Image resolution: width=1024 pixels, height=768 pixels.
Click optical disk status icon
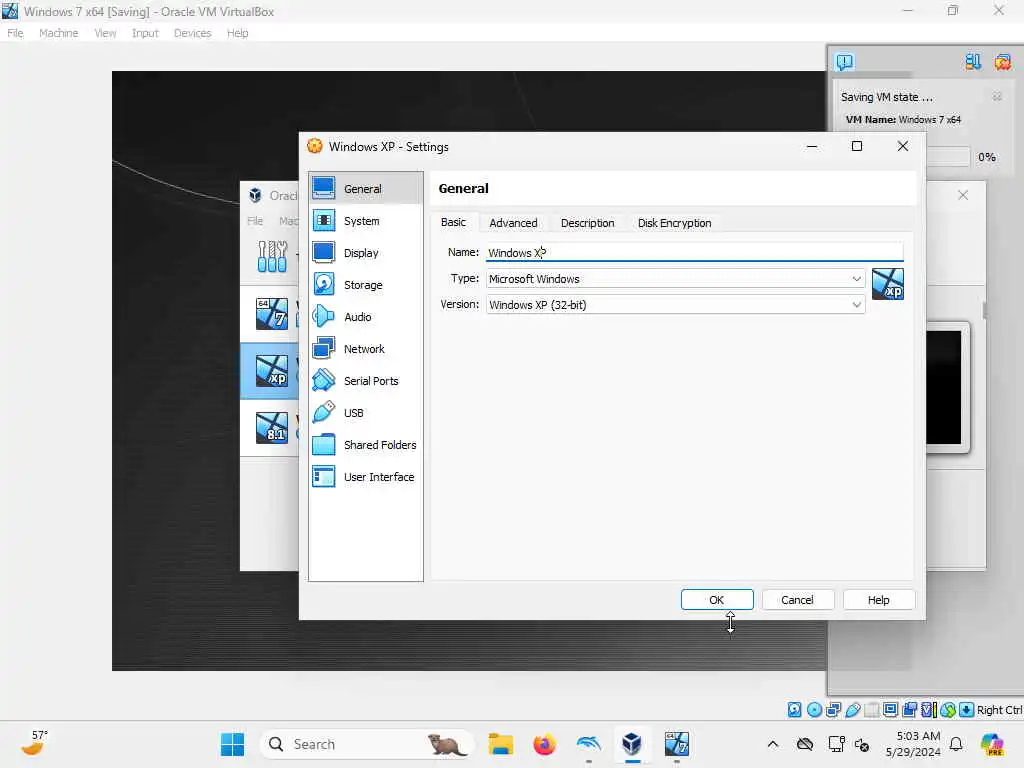pos(814,710)
